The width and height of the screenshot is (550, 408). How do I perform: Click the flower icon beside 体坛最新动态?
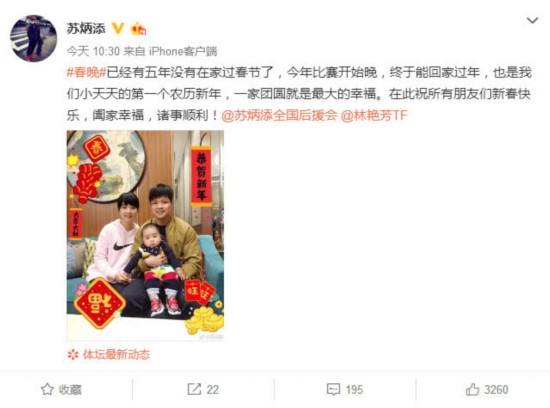73,355
